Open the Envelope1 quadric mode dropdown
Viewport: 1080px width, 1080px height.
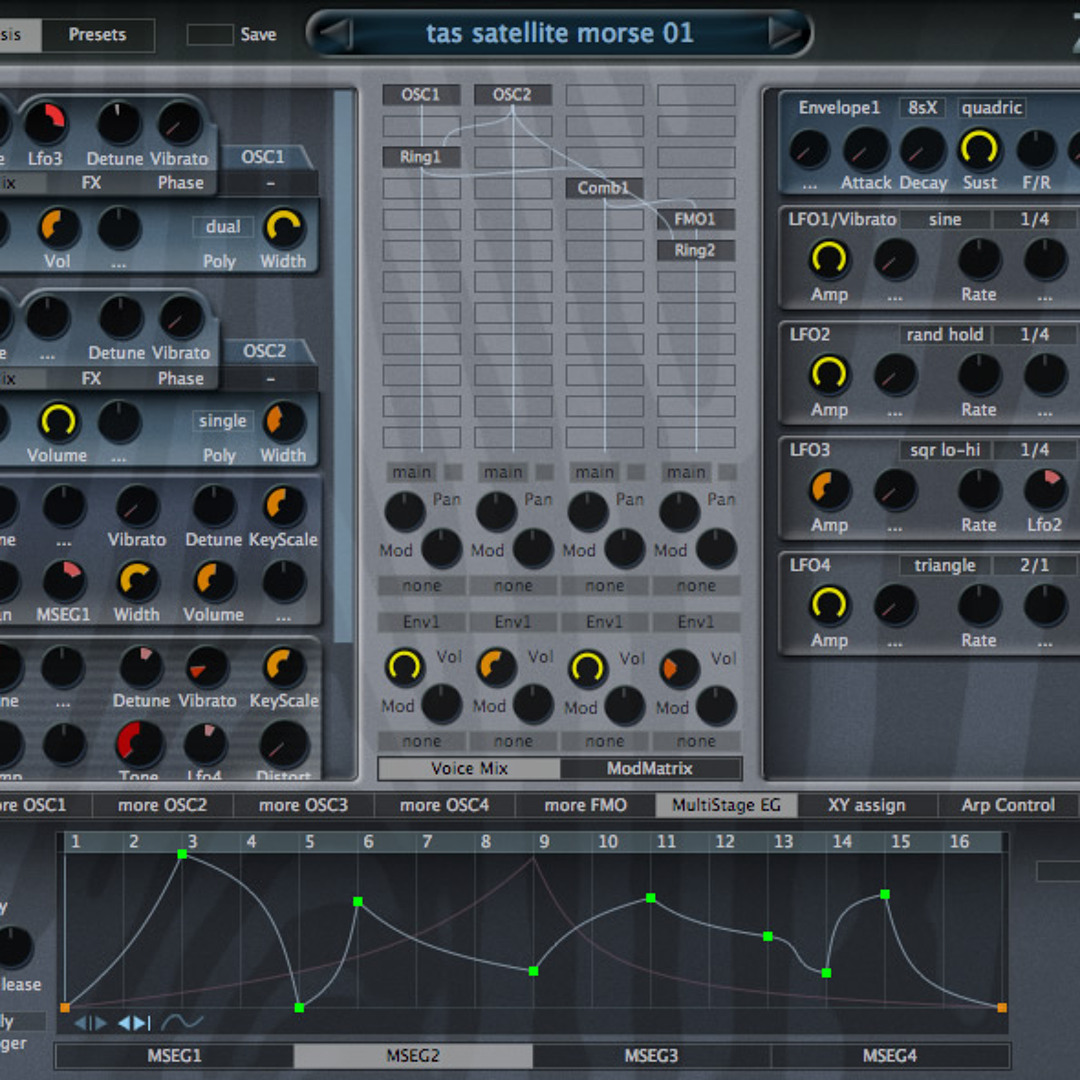pos(992,108)
